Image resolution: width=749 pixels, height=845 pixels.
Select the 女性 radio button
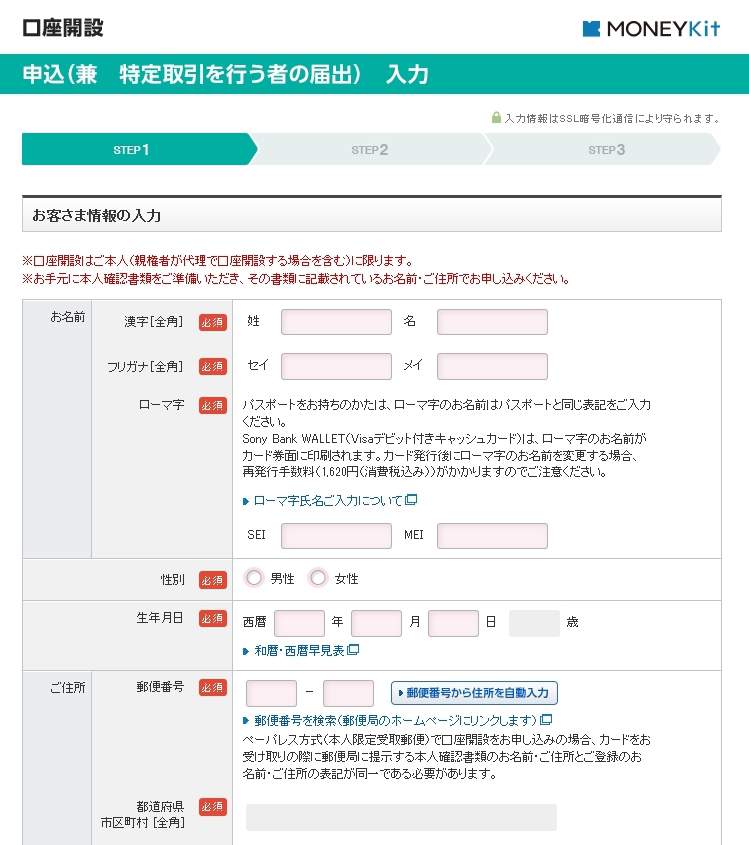click(x=318, y=578)
